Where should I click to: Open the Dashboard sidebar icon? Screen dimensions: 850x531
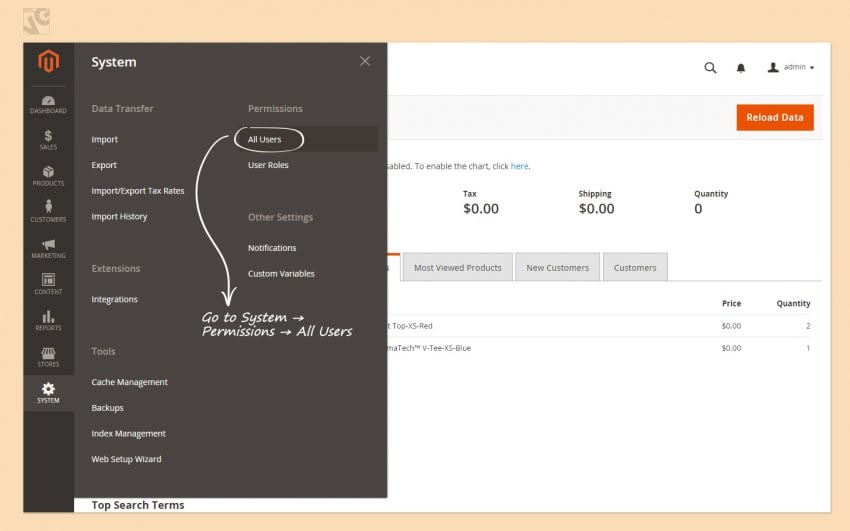[x=48, y=105]
